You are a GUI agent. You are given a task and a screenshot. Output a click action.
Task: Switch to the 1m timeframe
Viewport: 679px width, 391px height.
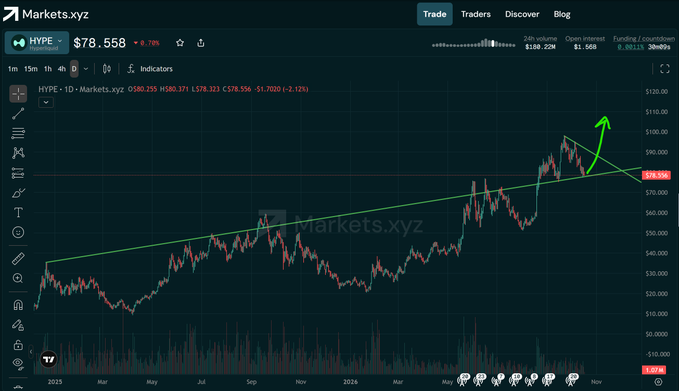13,69
